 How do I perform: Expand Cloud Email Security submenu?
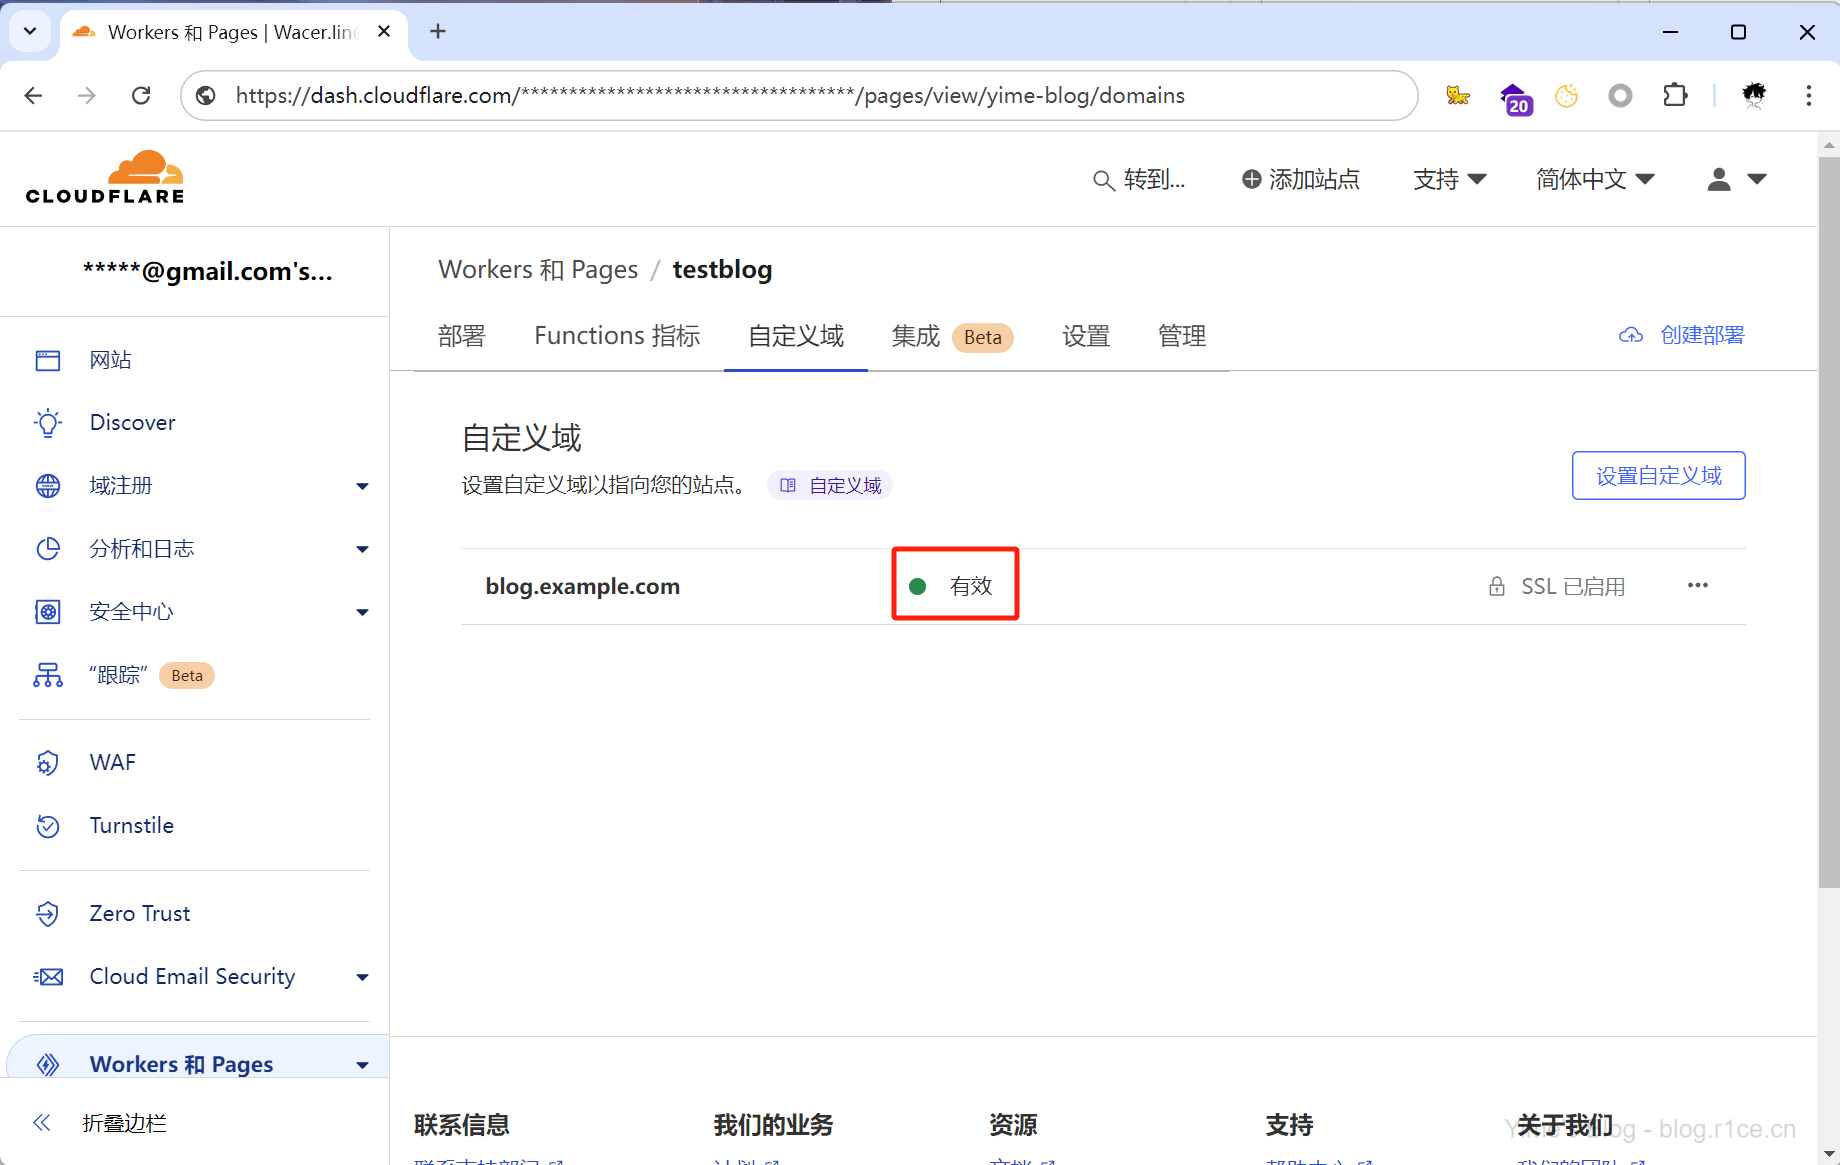coord(362,977)
